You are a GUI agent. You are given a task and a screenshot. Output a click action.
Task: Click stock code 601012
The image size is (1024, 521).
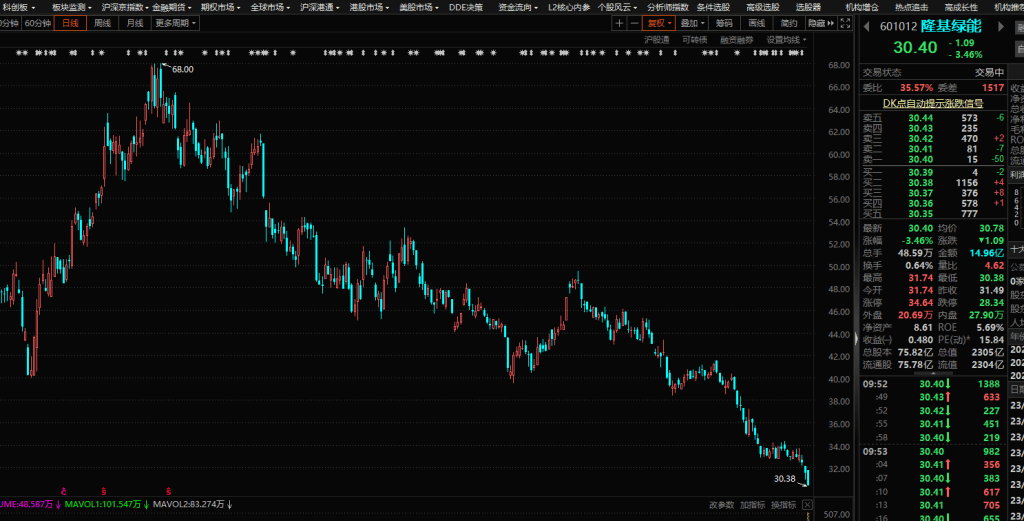[x=899, y=27]
